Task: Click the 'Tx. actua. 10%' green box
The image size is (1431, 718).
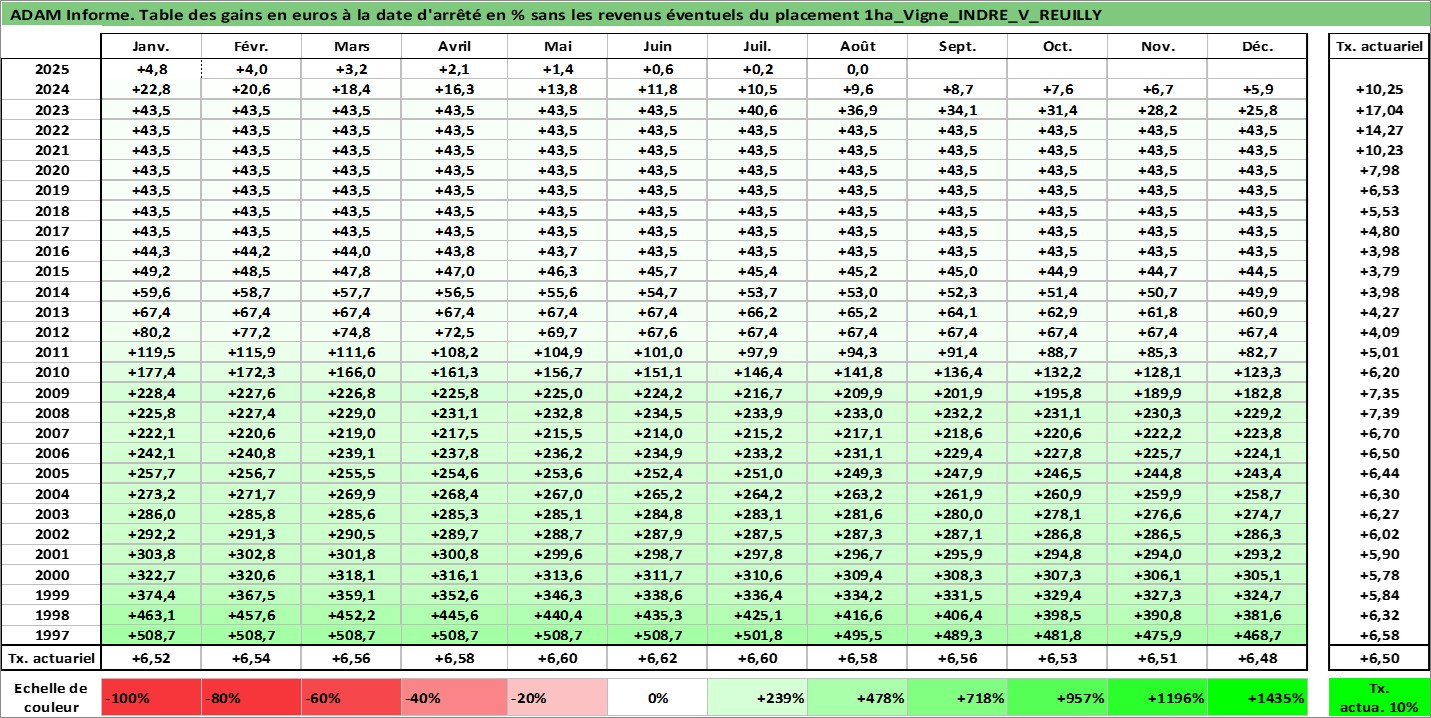Action: tap(1379, 698)
